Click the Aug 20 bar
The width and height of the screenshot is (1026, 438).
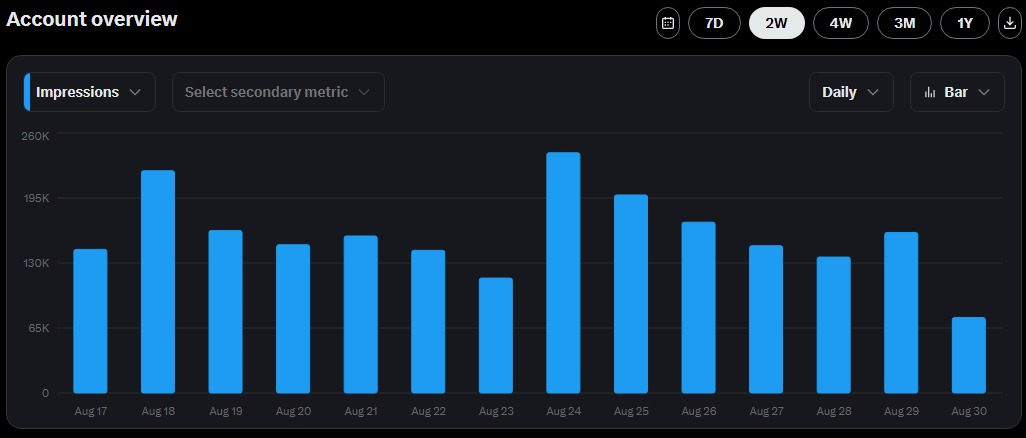(x=293, y=319)
